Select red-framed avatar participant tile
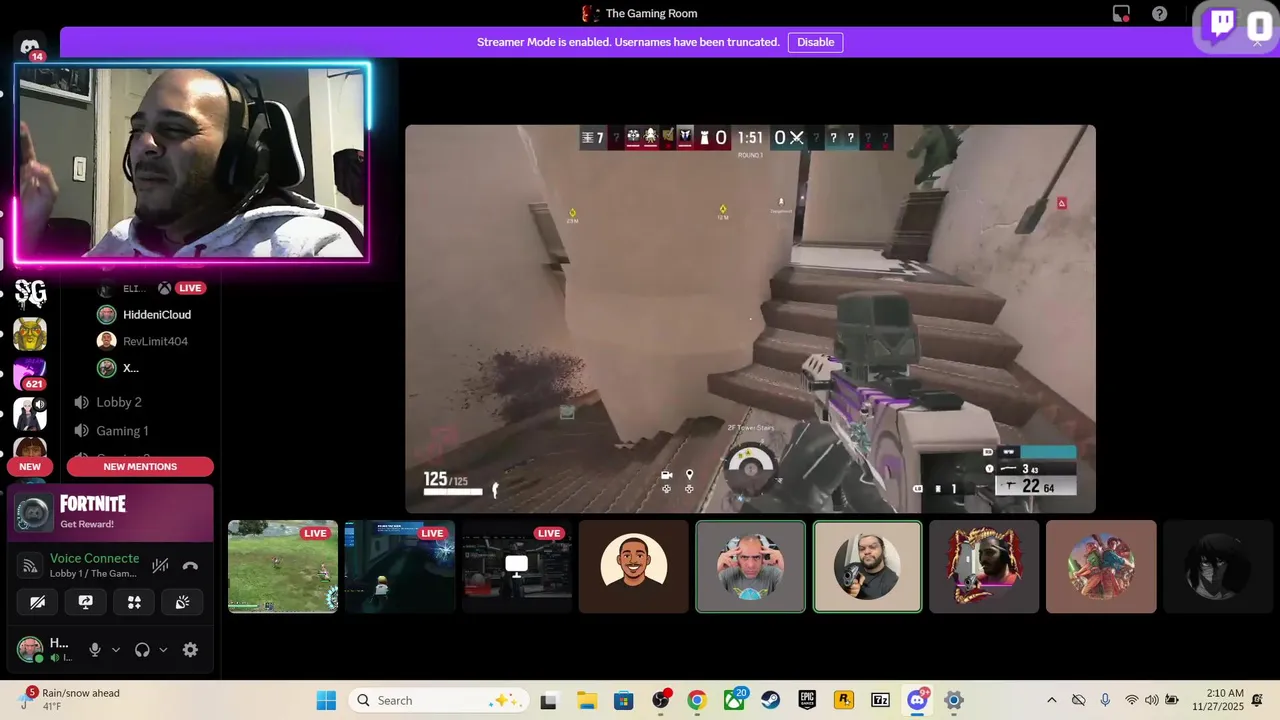The image size is (1280, 720). (x=985, y=566)
